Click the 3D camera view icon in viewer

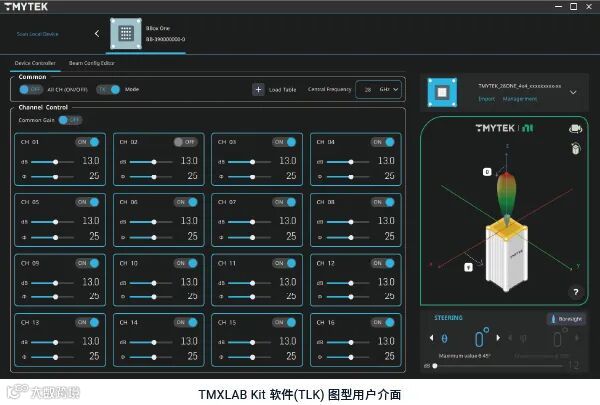575,129
